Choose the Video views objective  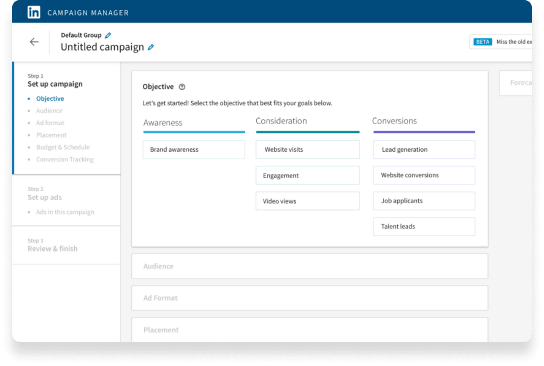tap(308, 201)
